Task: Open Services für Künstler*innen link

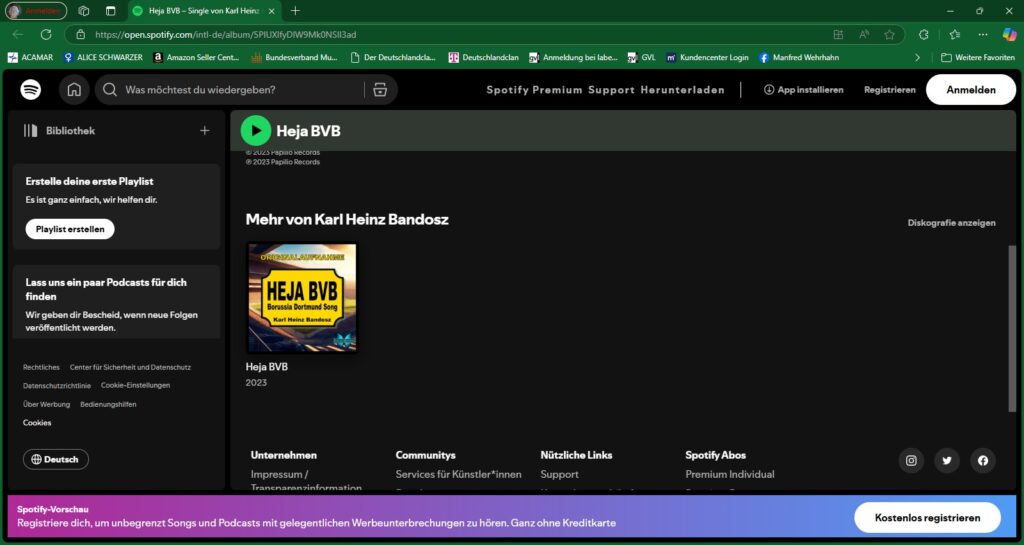Action: pyautogui.click(x=458, y=475)
